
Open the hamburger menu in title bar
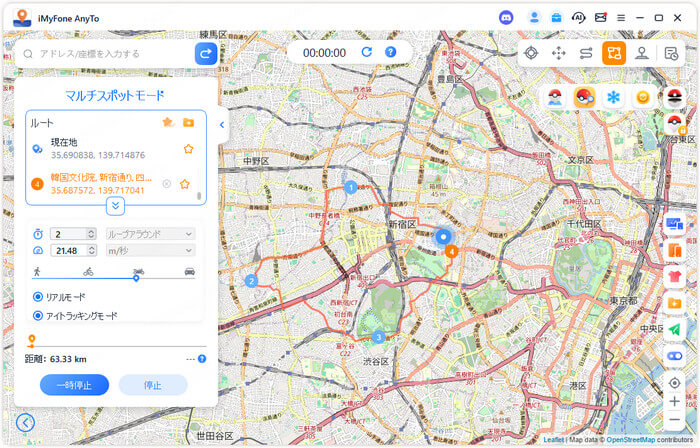pyautogui.click(x=621, y=18)
